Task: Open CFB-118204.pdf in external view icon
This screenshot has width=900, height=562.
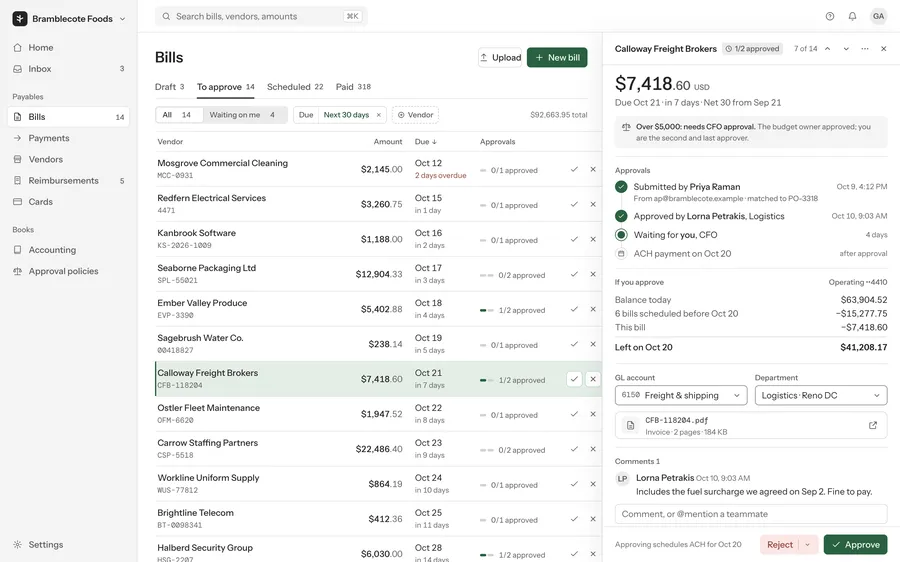Action: click(x=873, y=425)
